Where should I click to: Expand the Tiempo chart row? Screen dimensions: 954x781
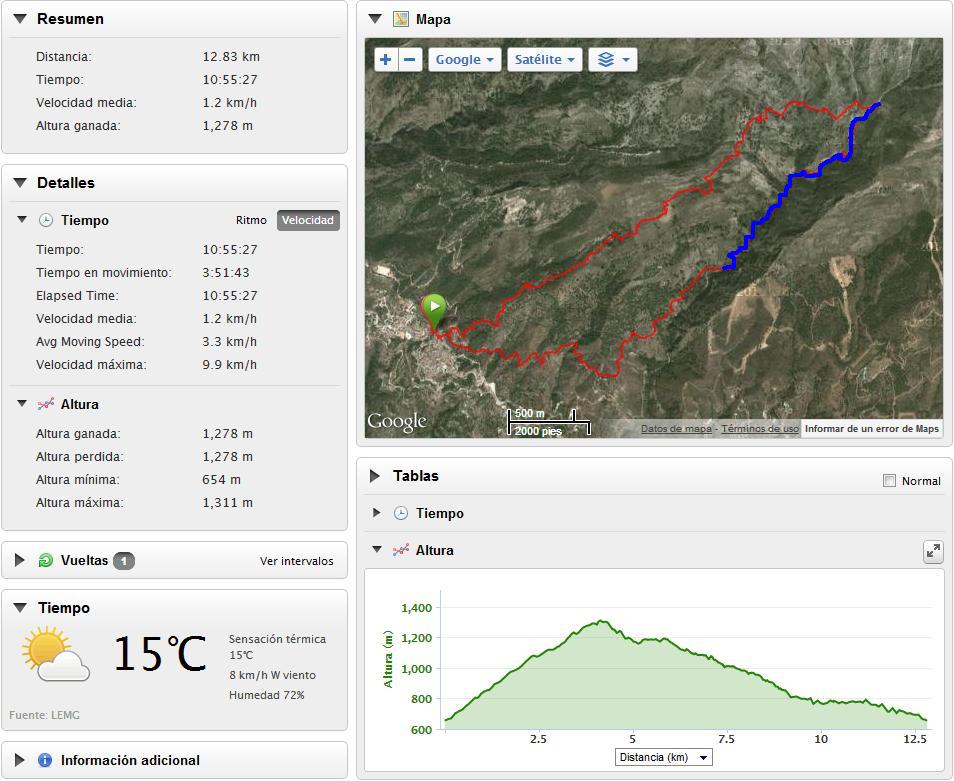[377, 513]
